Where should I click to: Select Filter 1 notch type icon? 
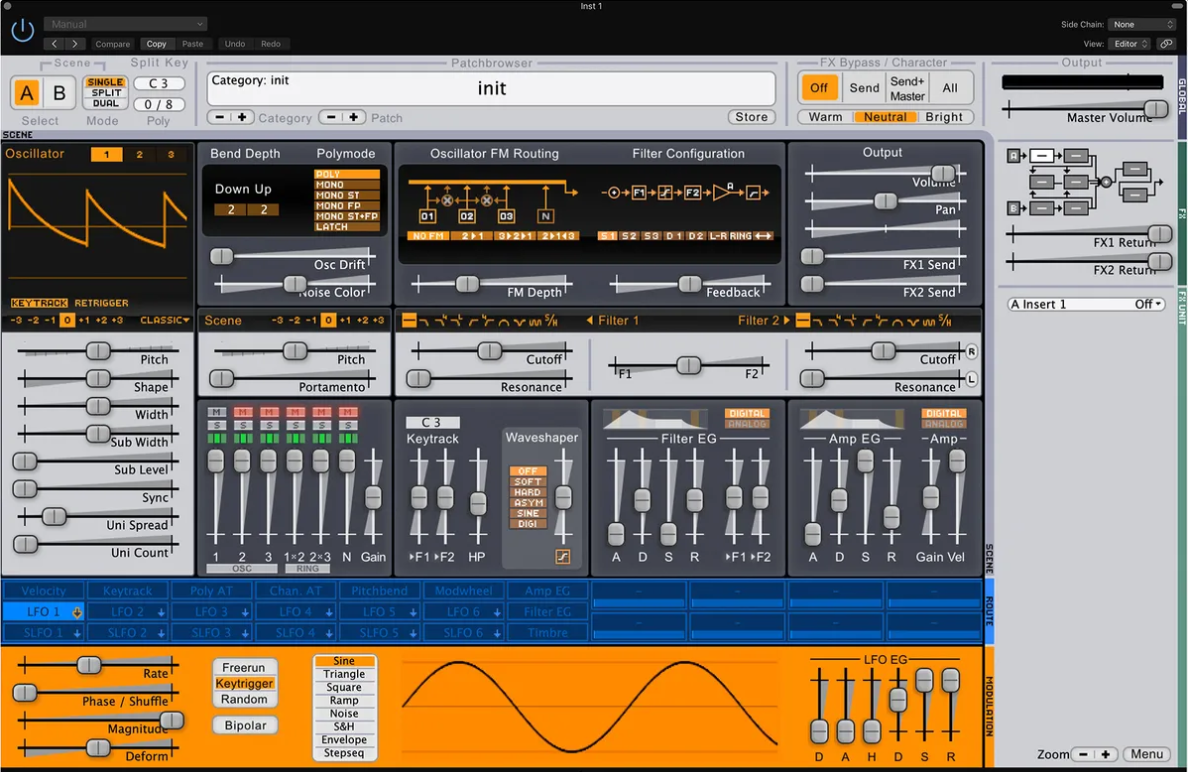[519, 321]
